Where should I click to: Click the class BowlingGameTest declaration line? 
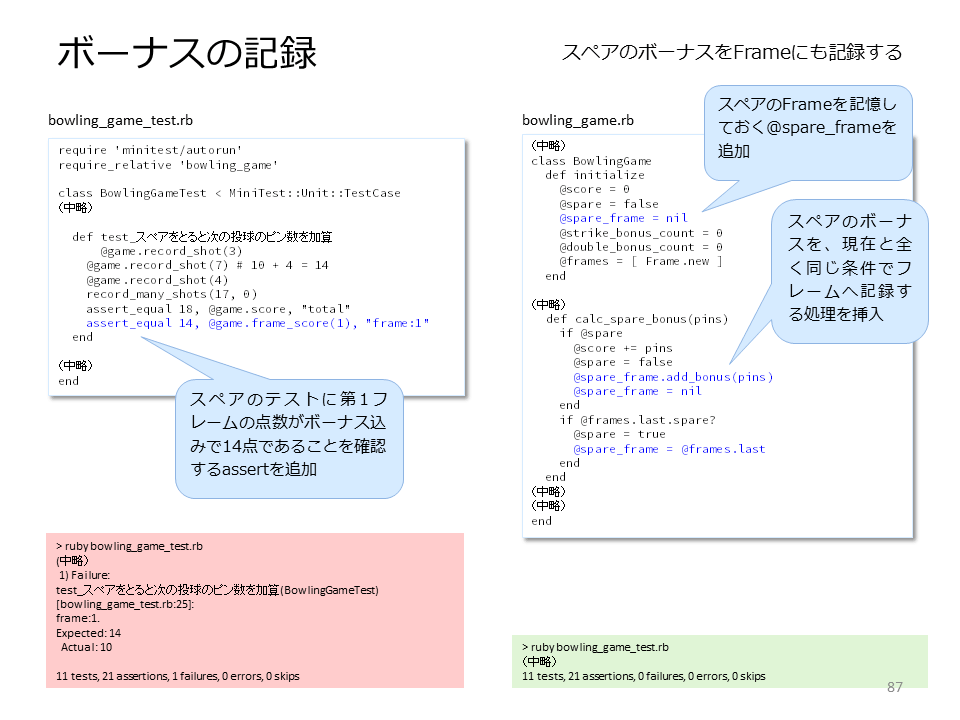pos(229,193)
